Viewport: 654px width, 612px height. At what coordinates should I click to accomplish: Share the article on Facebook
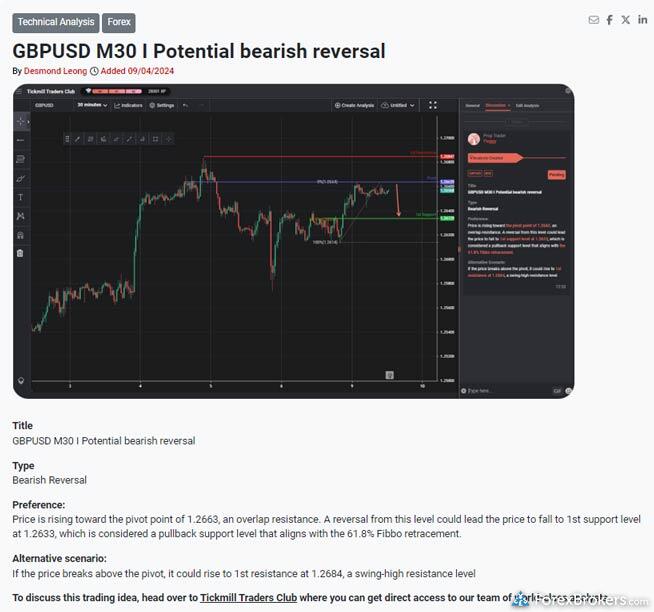click(x=610, y=20)
